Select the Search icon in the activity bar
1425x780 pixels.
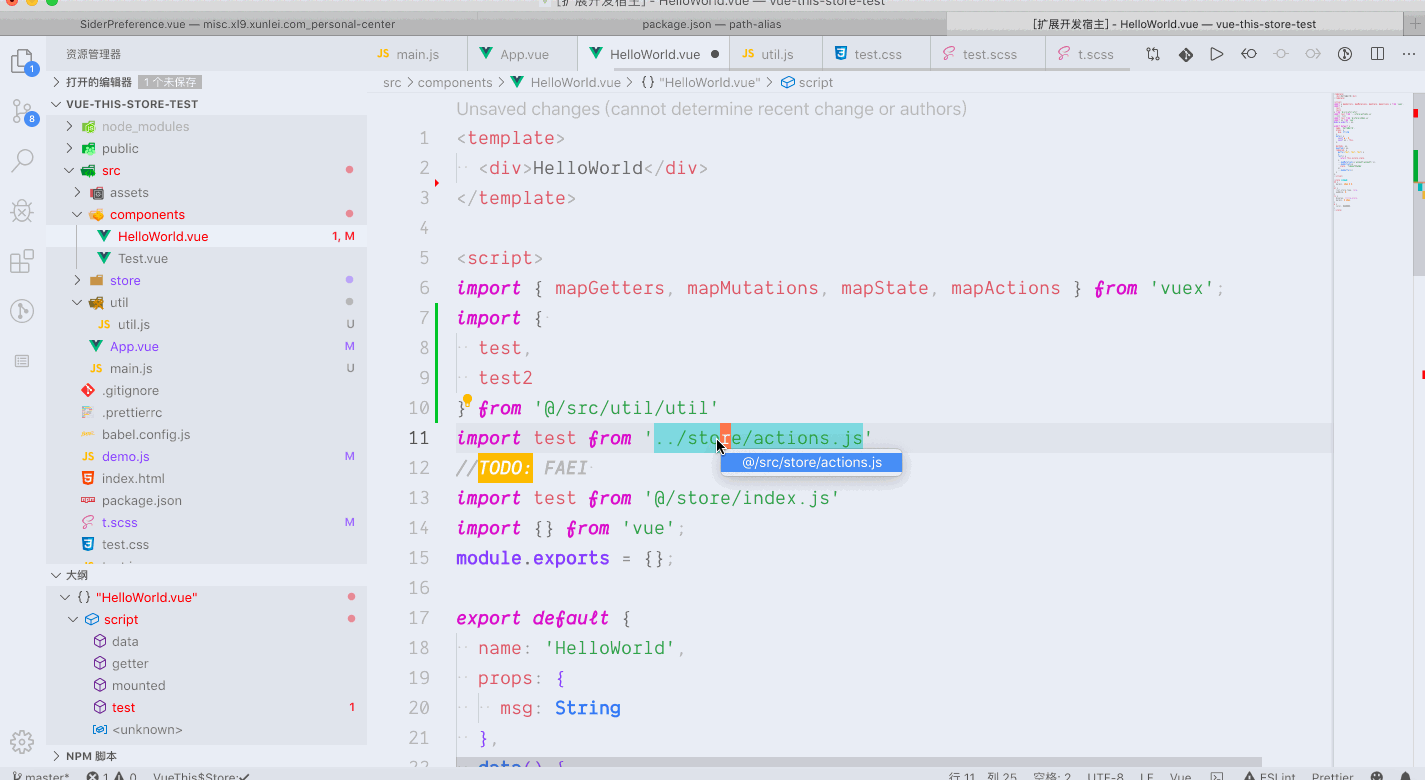(x=22, y=160)
